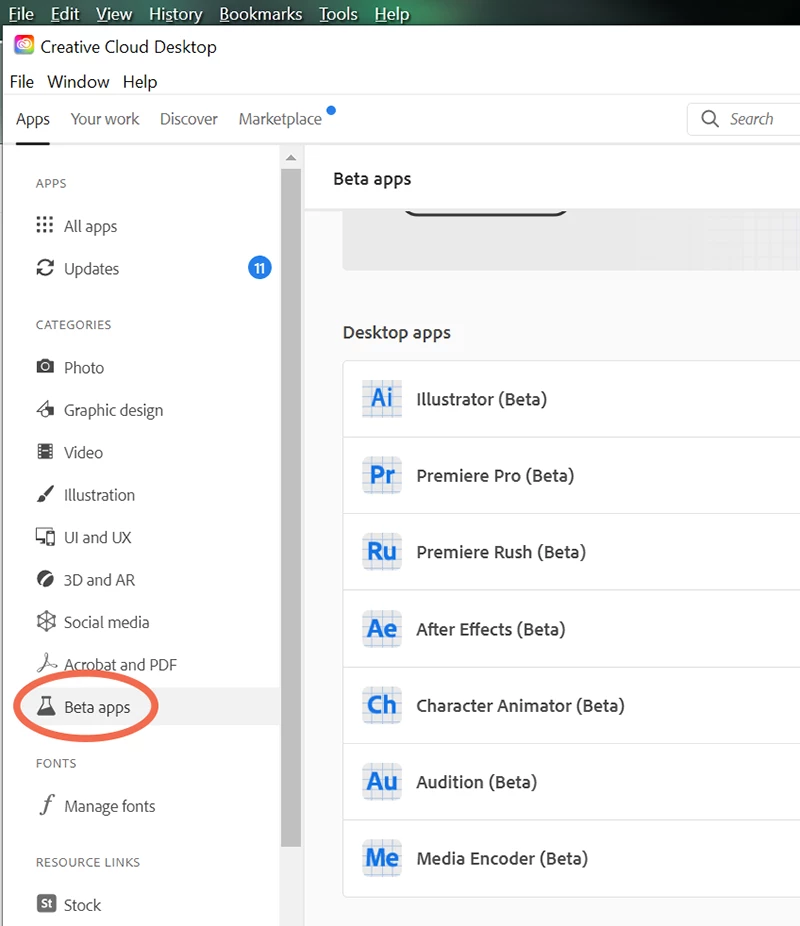
Task: Click the Beta apps flask icon
Action: 46,706
